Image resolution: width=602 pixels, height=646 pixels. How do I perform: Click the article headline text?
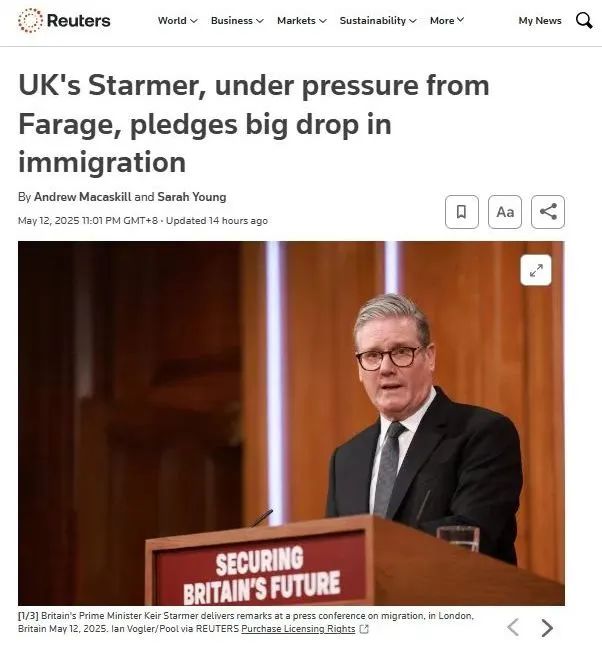[254, 124]
